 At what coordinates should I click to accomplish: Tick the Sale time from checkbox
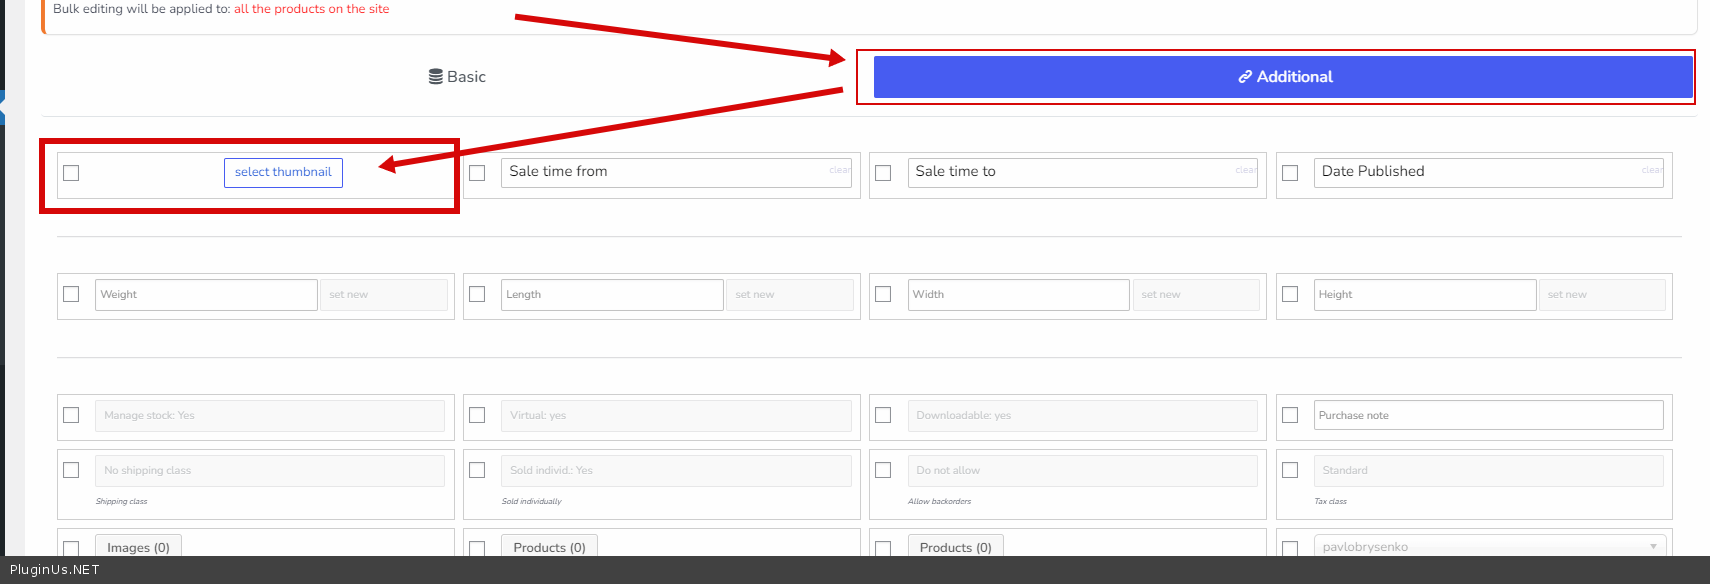(477, 173)
